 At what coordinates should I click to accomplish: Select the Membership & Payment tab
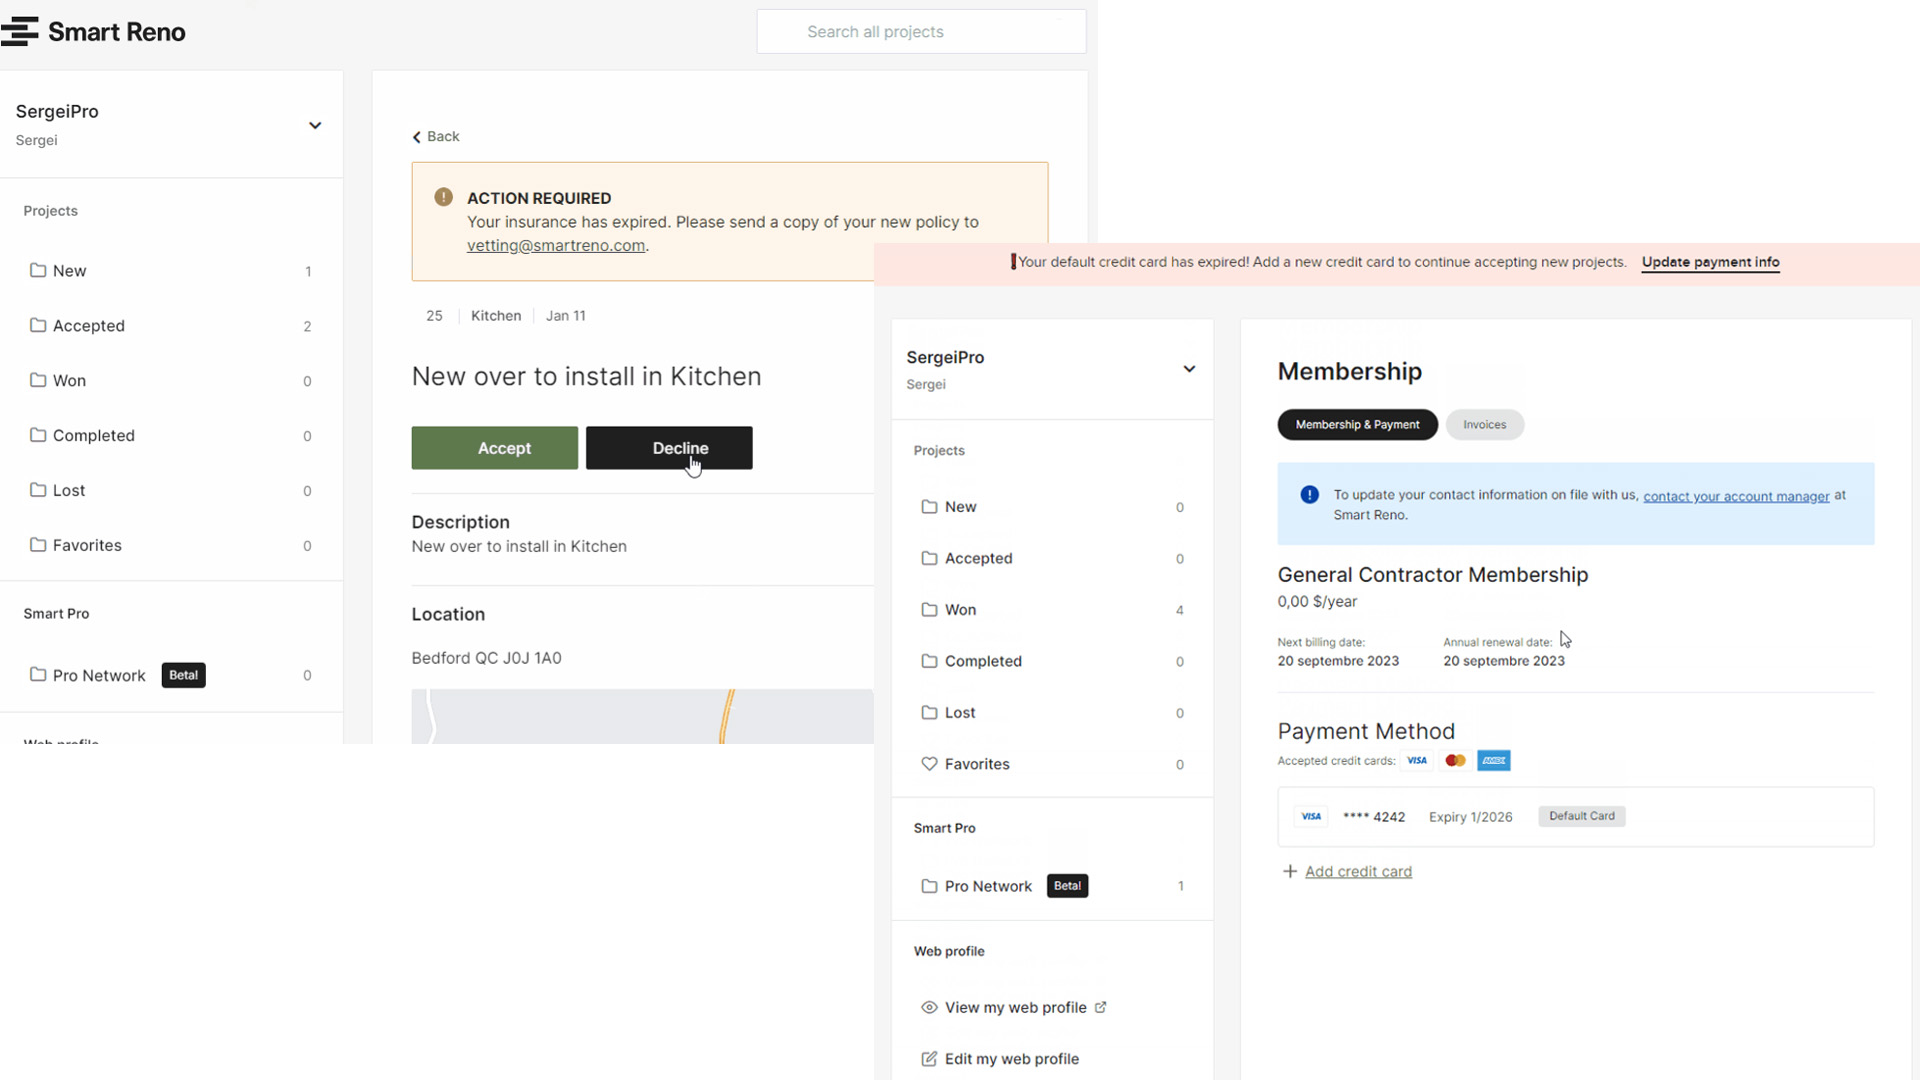pyautogui.click(x=1357, y=425)
